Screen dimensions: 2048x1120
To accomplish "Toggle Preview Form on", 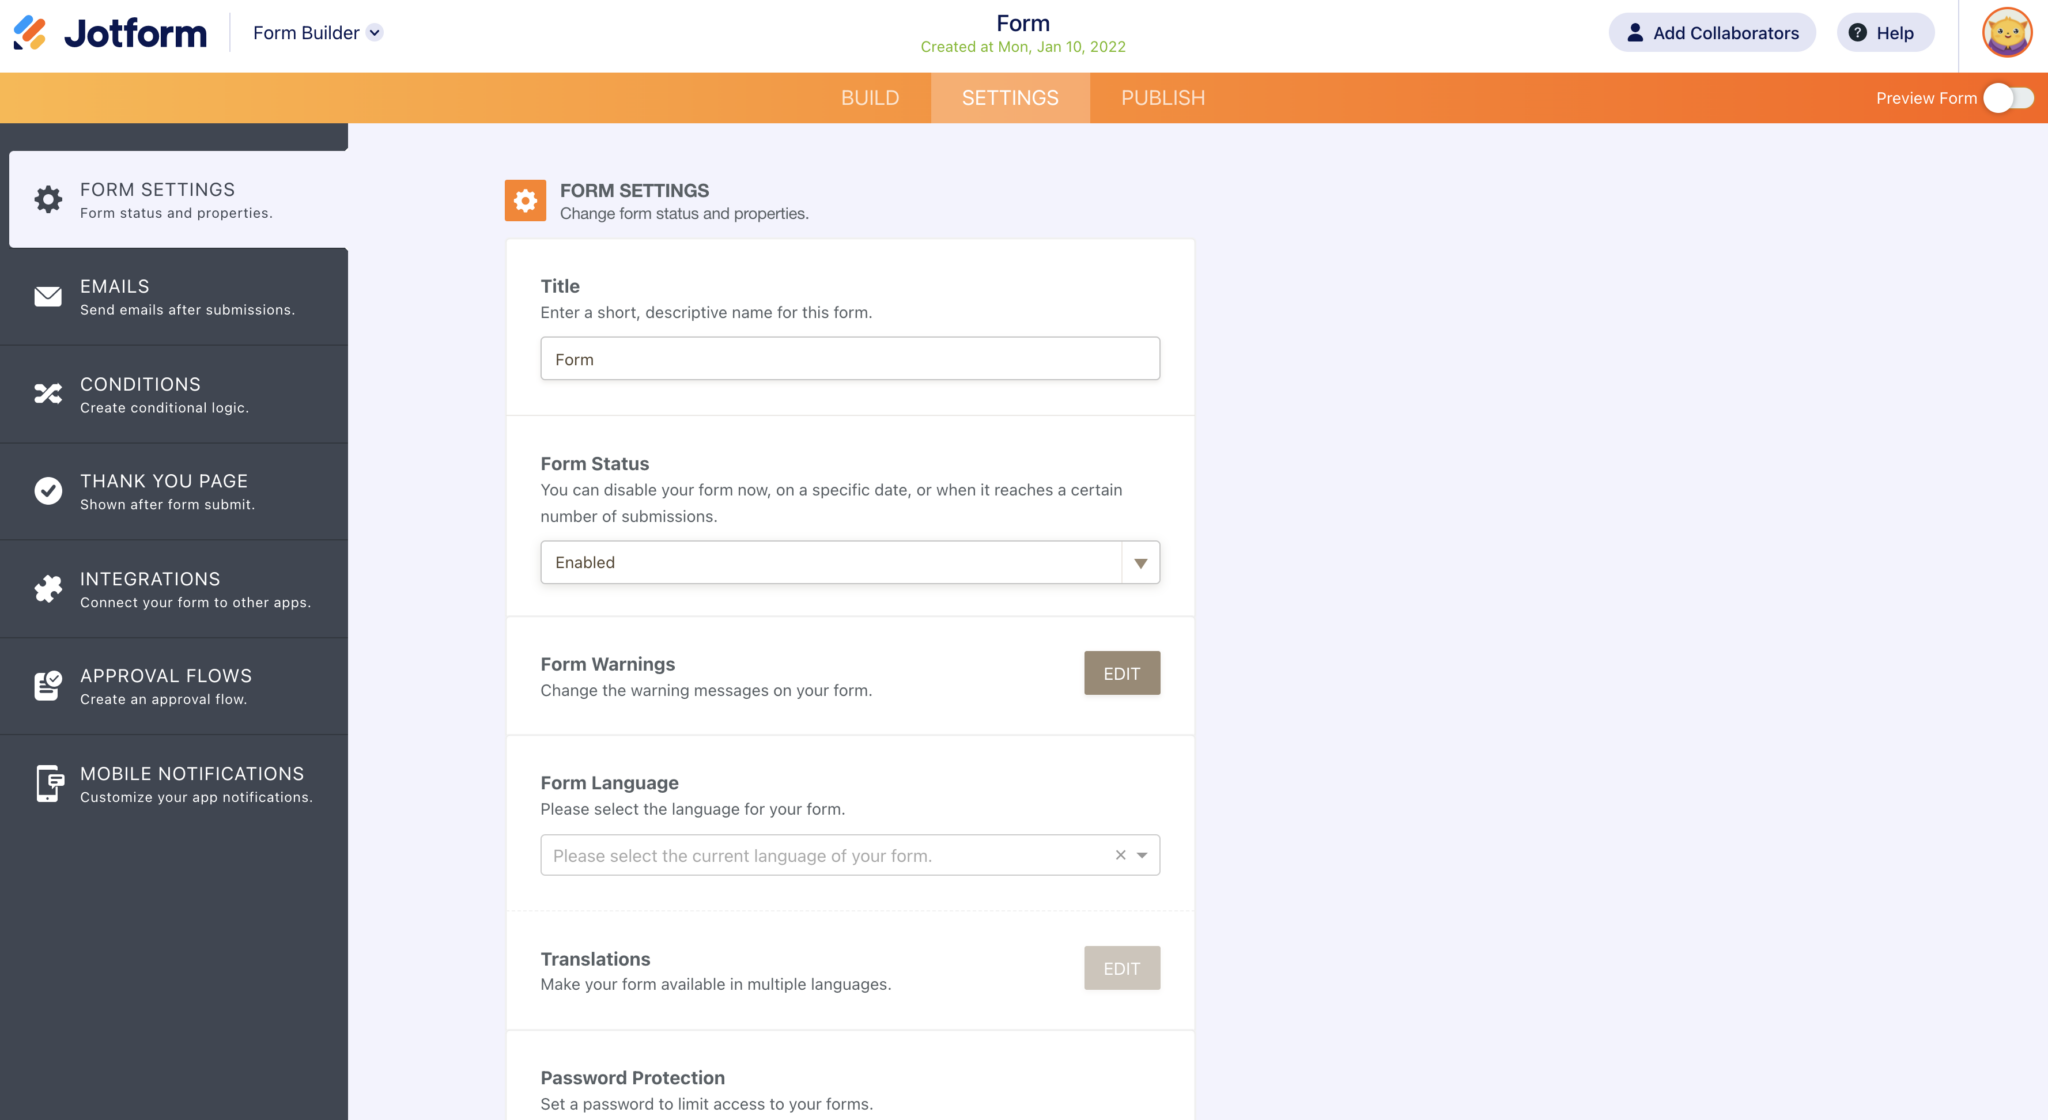I will [x=2008, y=98].
